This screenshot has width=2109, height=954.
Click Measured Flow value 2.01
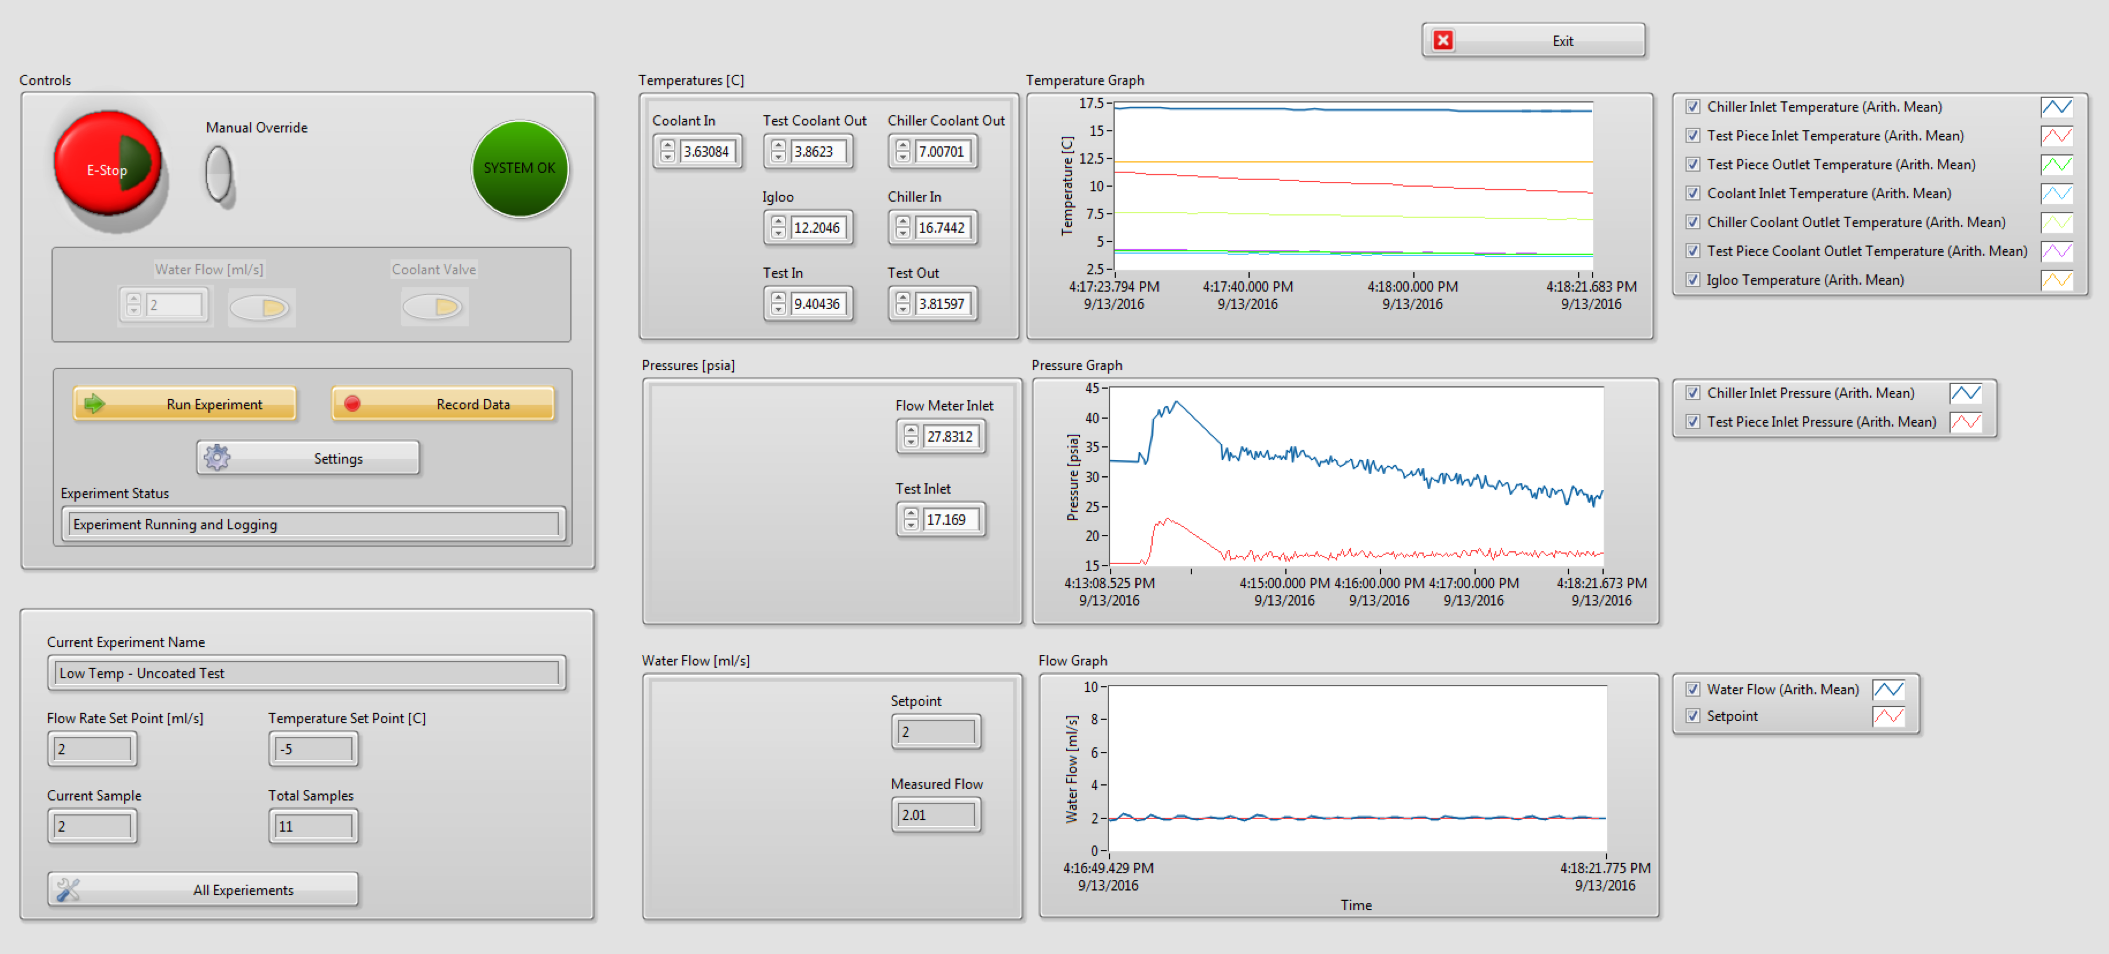point(937,815)
